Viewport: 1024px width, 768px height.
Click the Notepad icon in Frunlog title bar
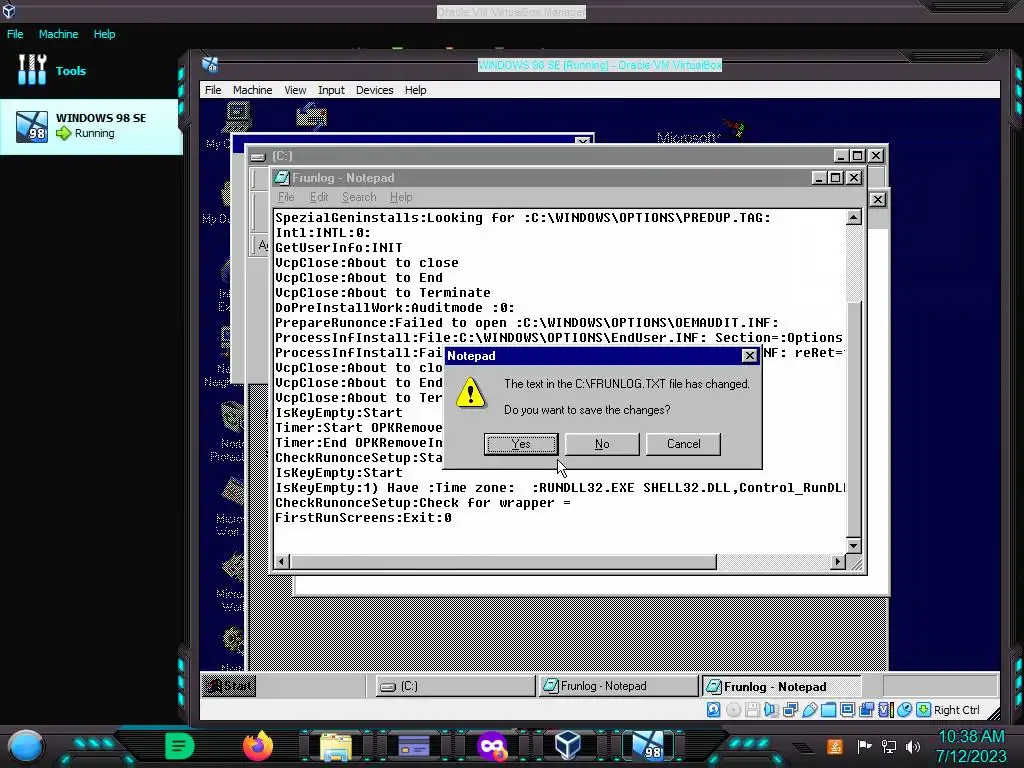coord(281,178)
